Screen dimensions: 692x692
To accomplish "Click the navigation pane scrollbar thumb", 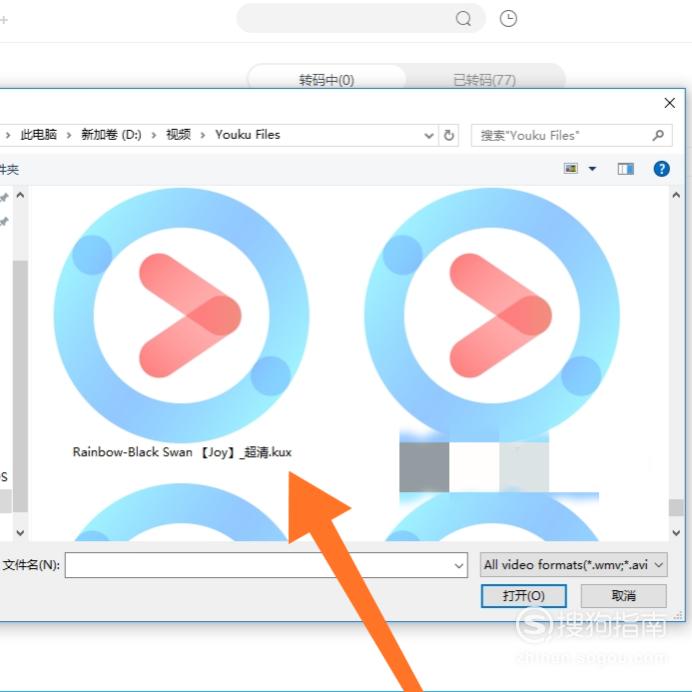I will (20, 386).
